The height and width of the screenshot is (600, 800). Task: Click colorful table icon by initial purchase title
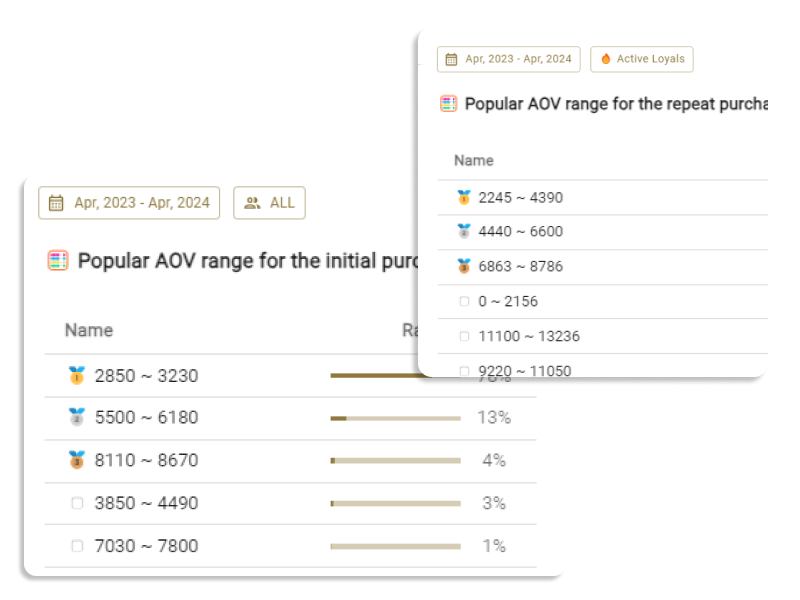tap(58, 262)
